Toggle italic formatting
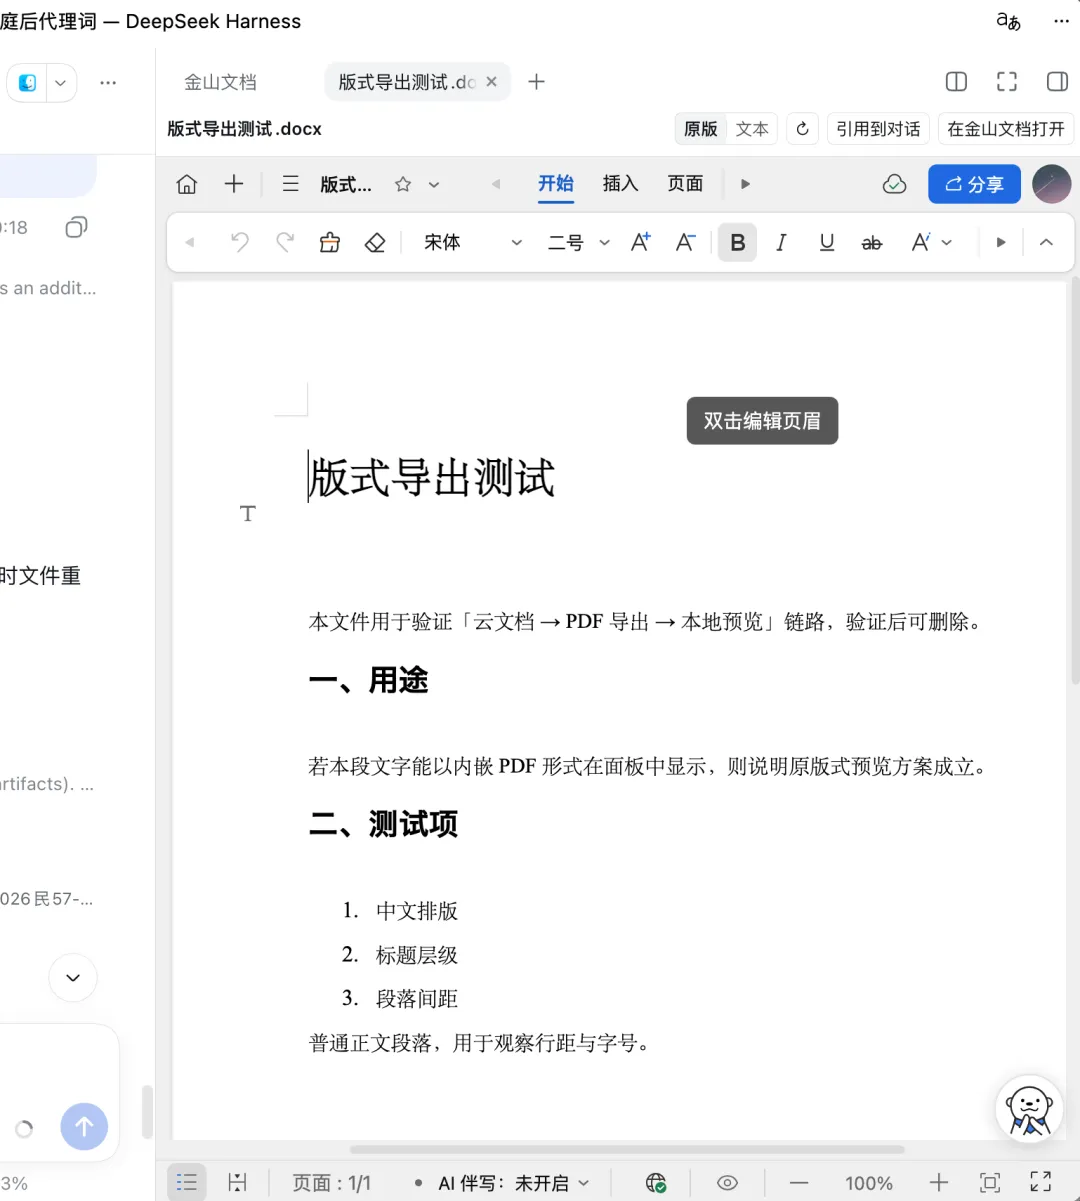This screenshot has height=1201, width=1080. [x=781, y=242]
